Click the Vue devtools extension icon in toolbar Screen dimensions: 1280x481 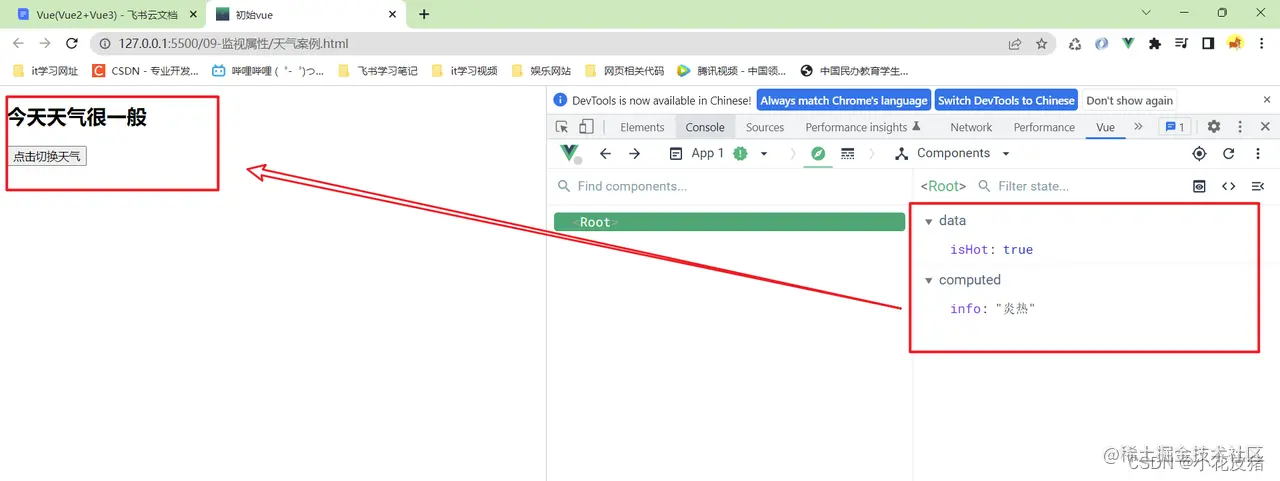pos(1128,44)
